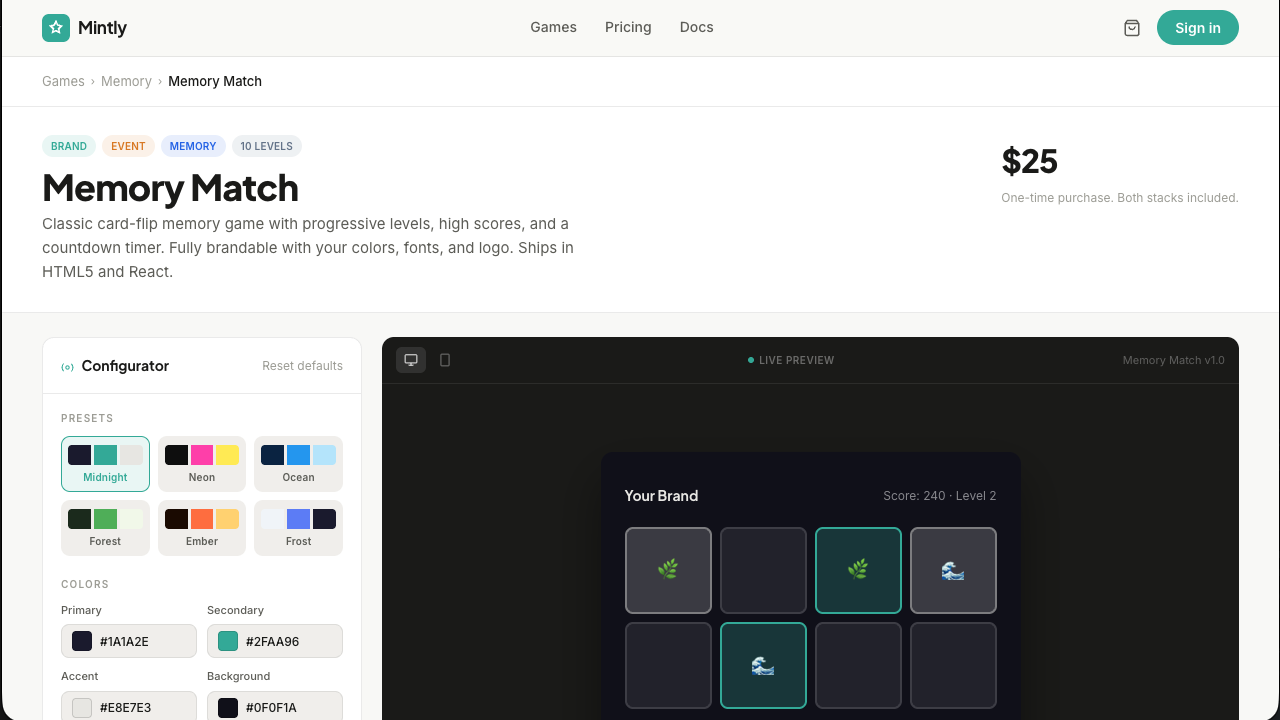Image resolution: width=1280 pixels, height=720 pixels.
Task: Switch preview to mobile view icon
Action: tap(445, 360)
